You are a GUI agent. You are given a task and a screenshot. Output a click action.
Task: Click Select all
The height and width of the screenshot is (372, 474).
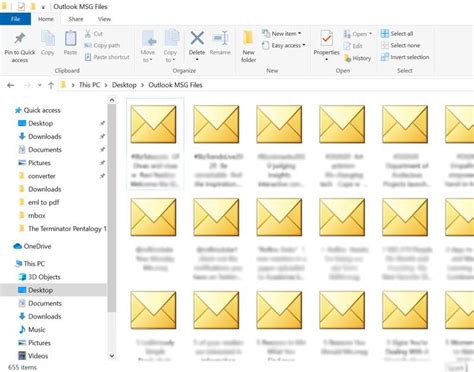[x=397, y=34]
